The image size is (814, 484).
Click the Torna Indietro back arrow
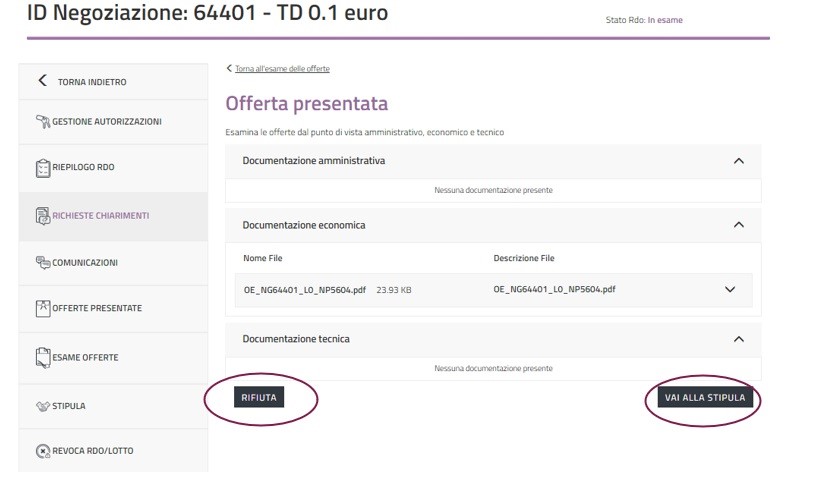click(x=42, y=81)
